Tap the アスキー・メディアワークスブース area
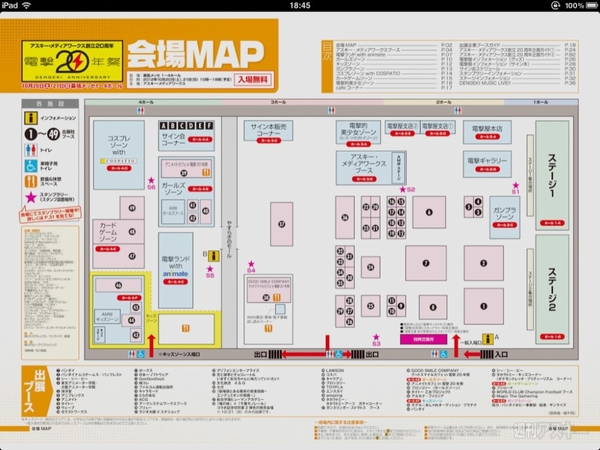 (371, 168)
